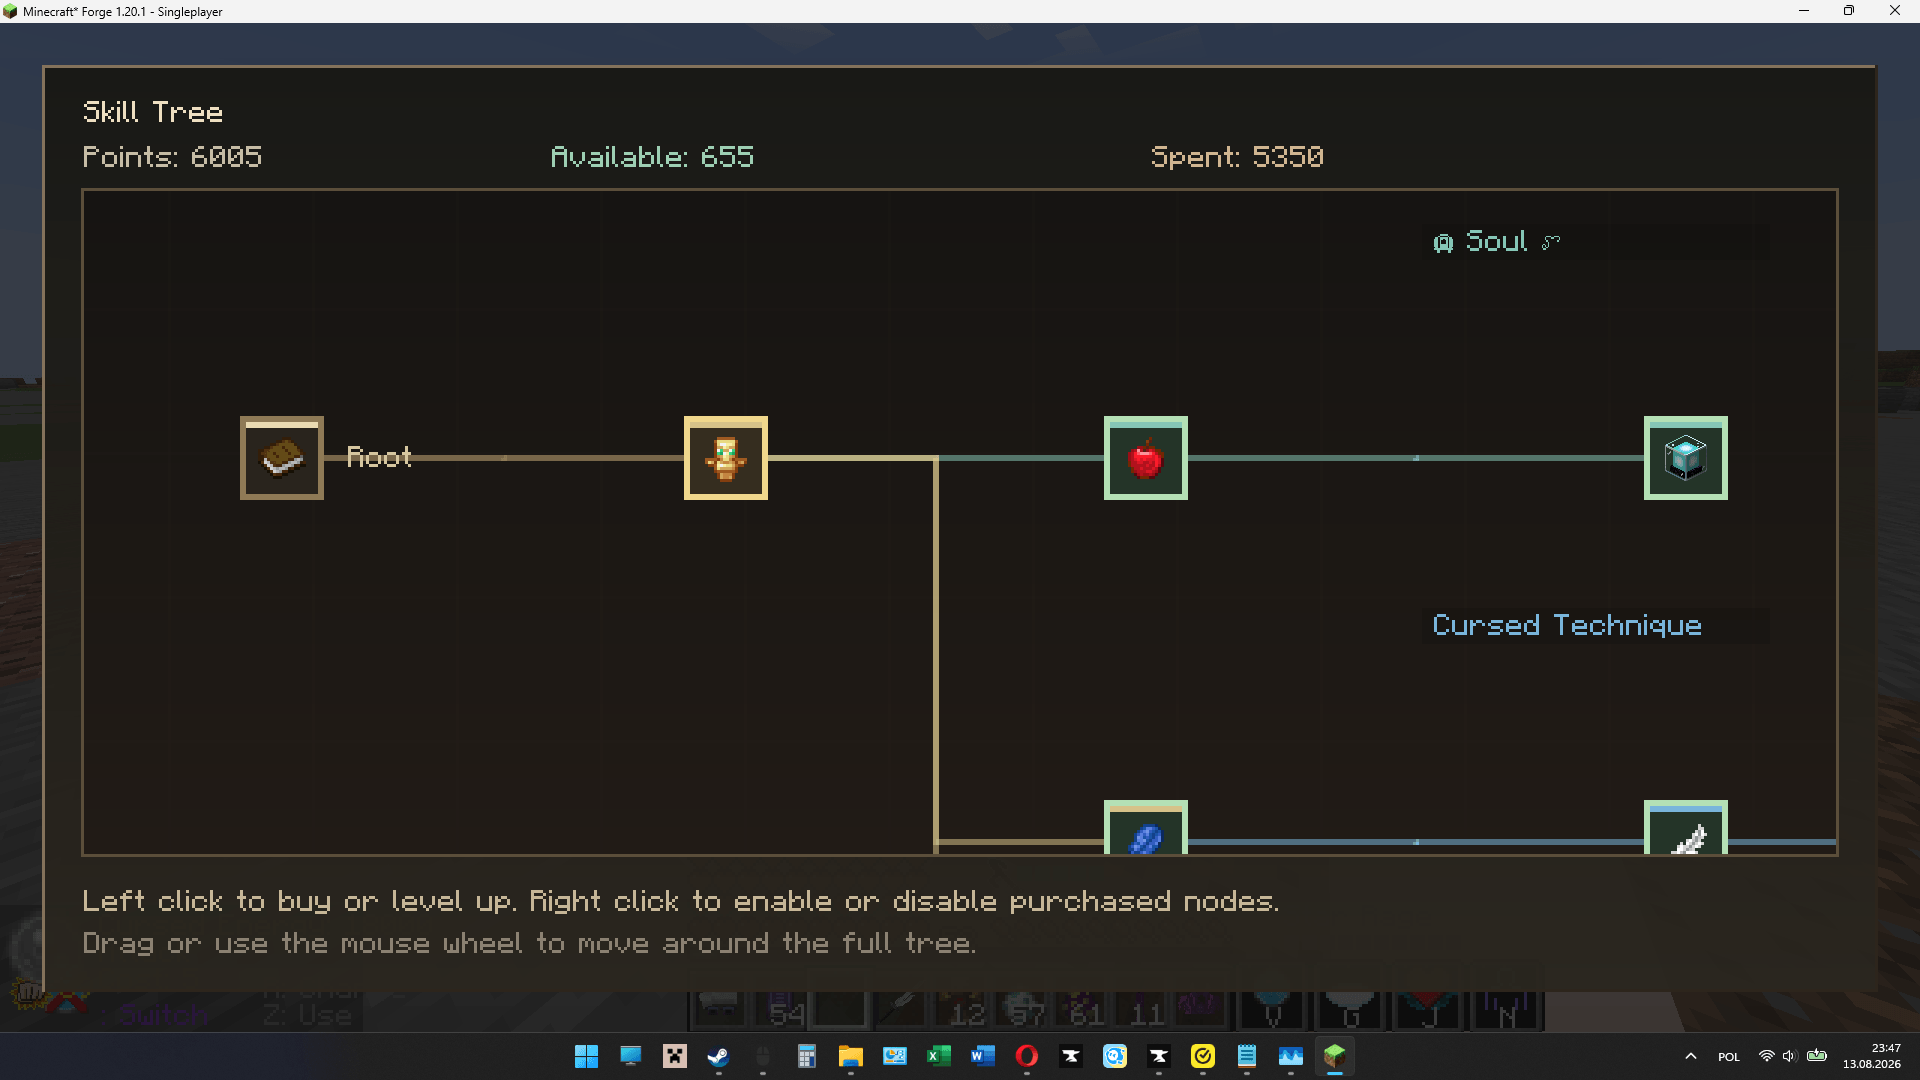Open the monitor icon in the taskbar

coord(630,1056)
